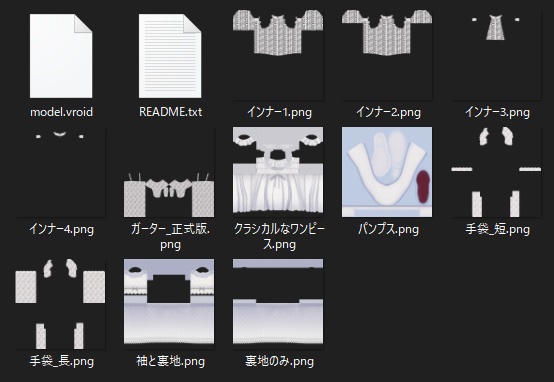Screen dimensions: 554x382
Task: Select the 袖と裏地.png thumbnail
Action: [169, 304]
